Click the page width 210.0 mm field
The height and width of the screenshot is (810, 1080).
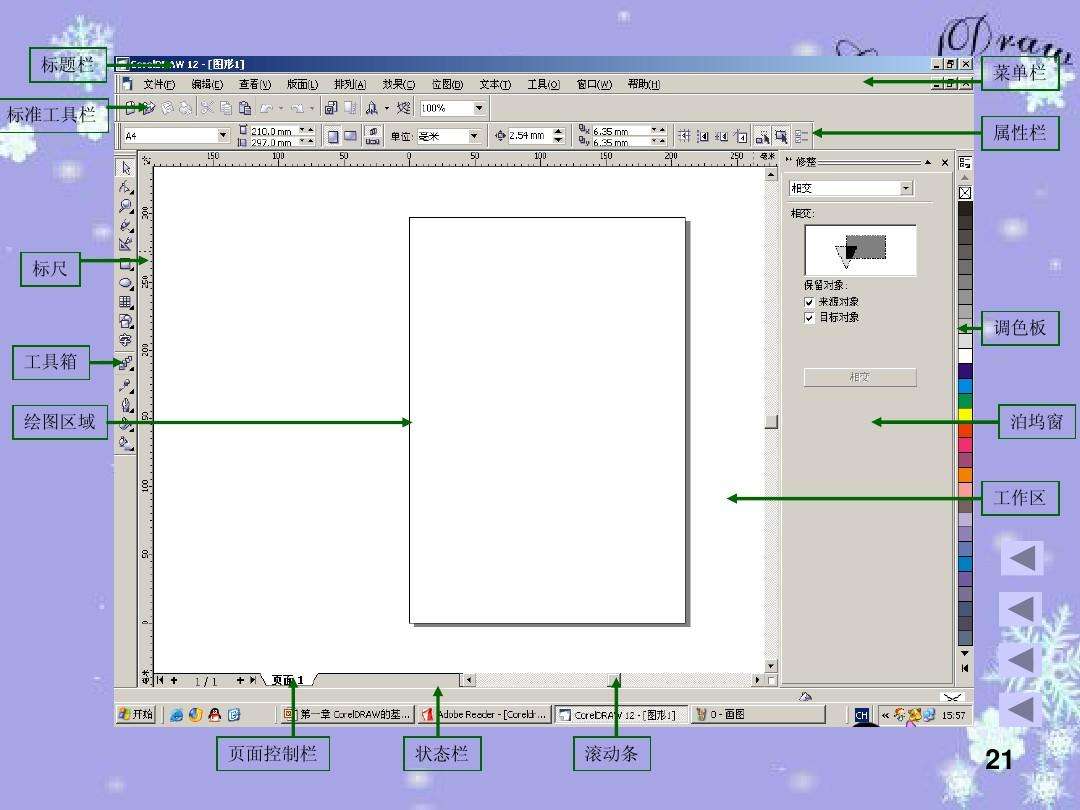(x=275, y=131)
